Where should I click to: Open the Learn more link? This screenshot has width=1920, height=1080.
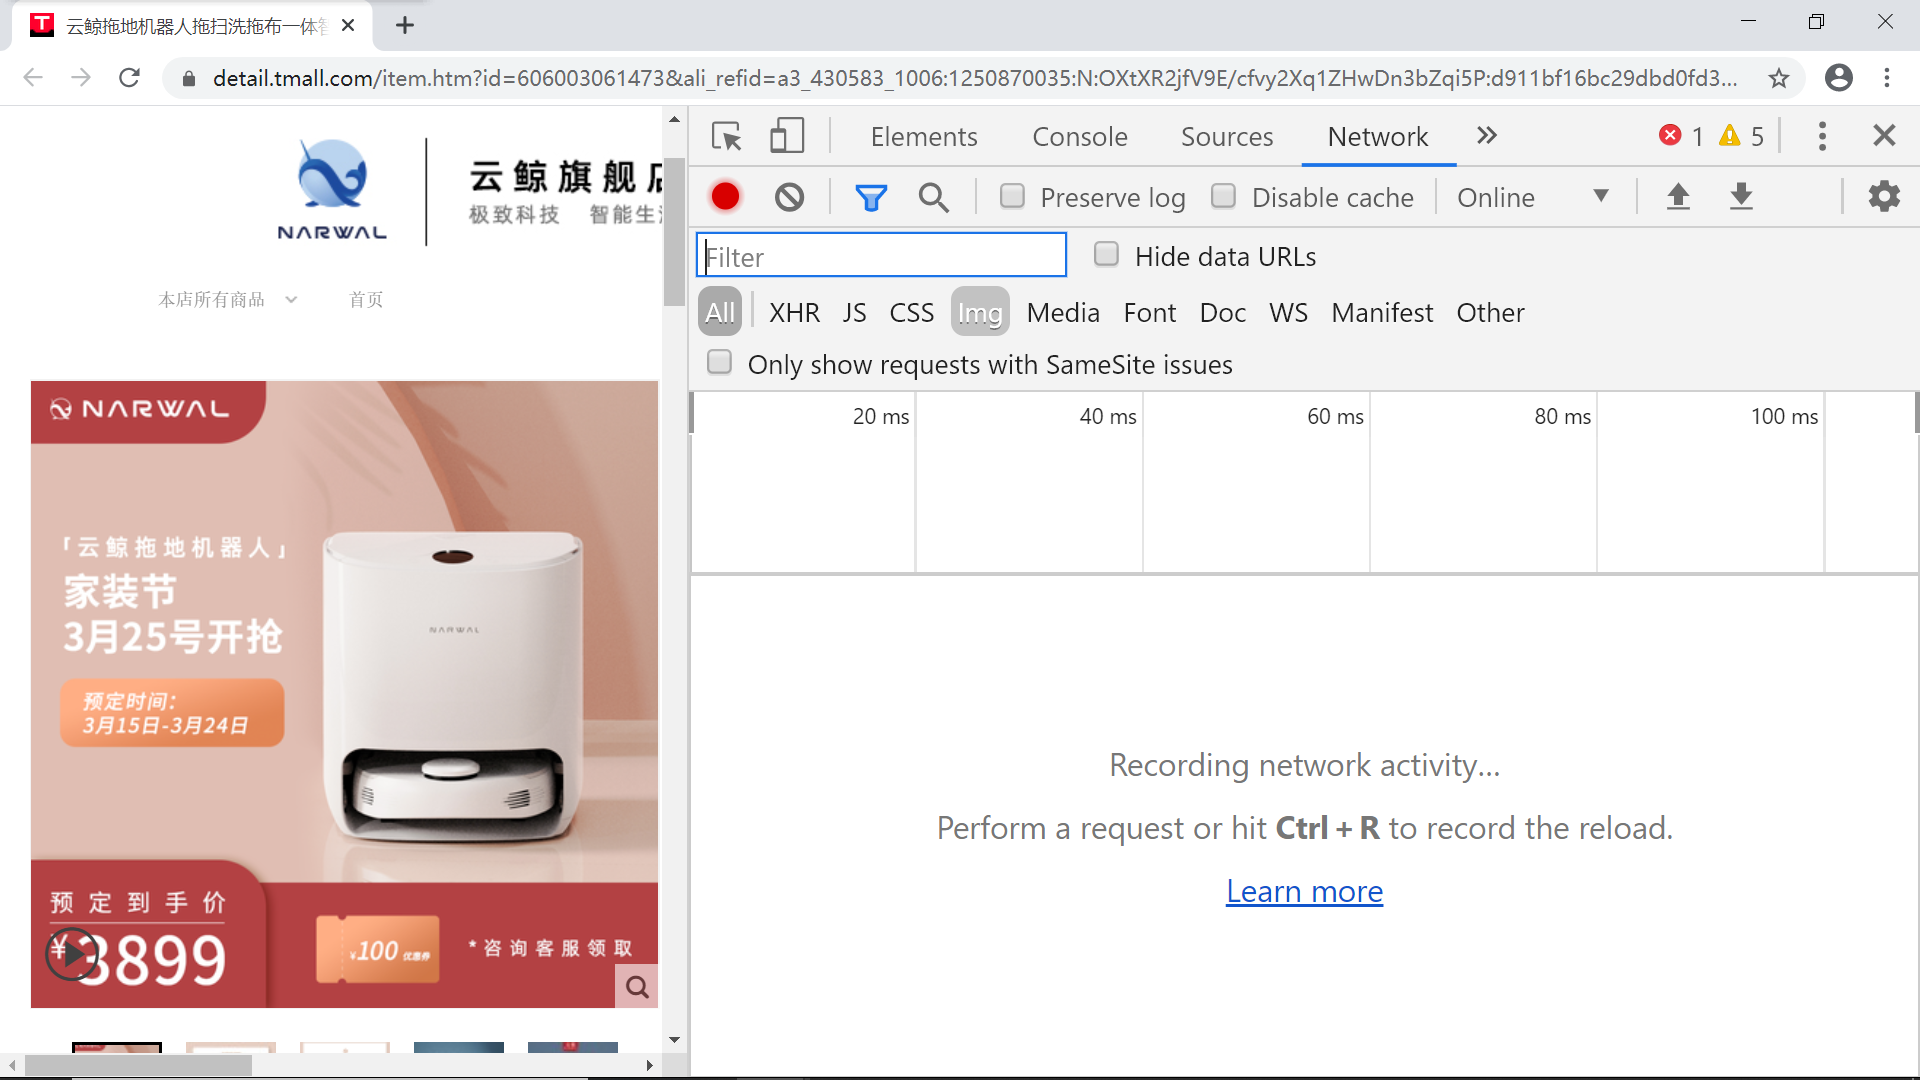point(1304,891)
